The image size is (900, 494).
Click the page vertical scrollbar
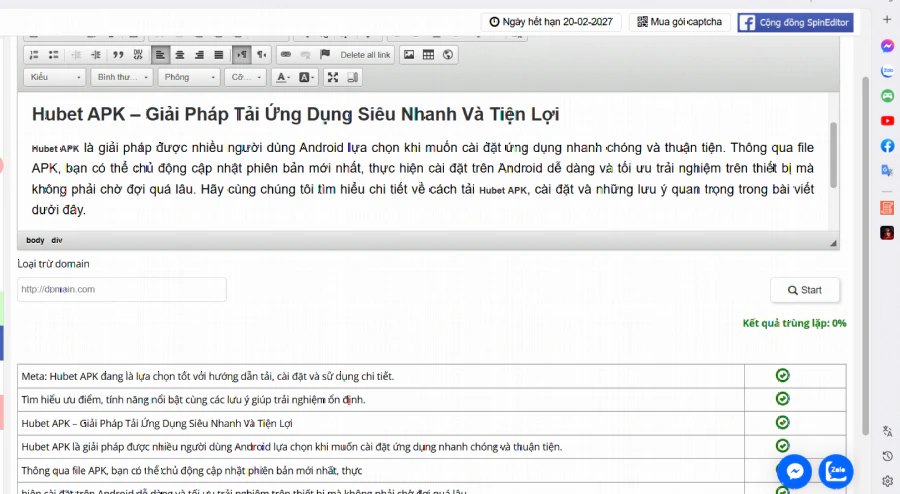point(866,255)
